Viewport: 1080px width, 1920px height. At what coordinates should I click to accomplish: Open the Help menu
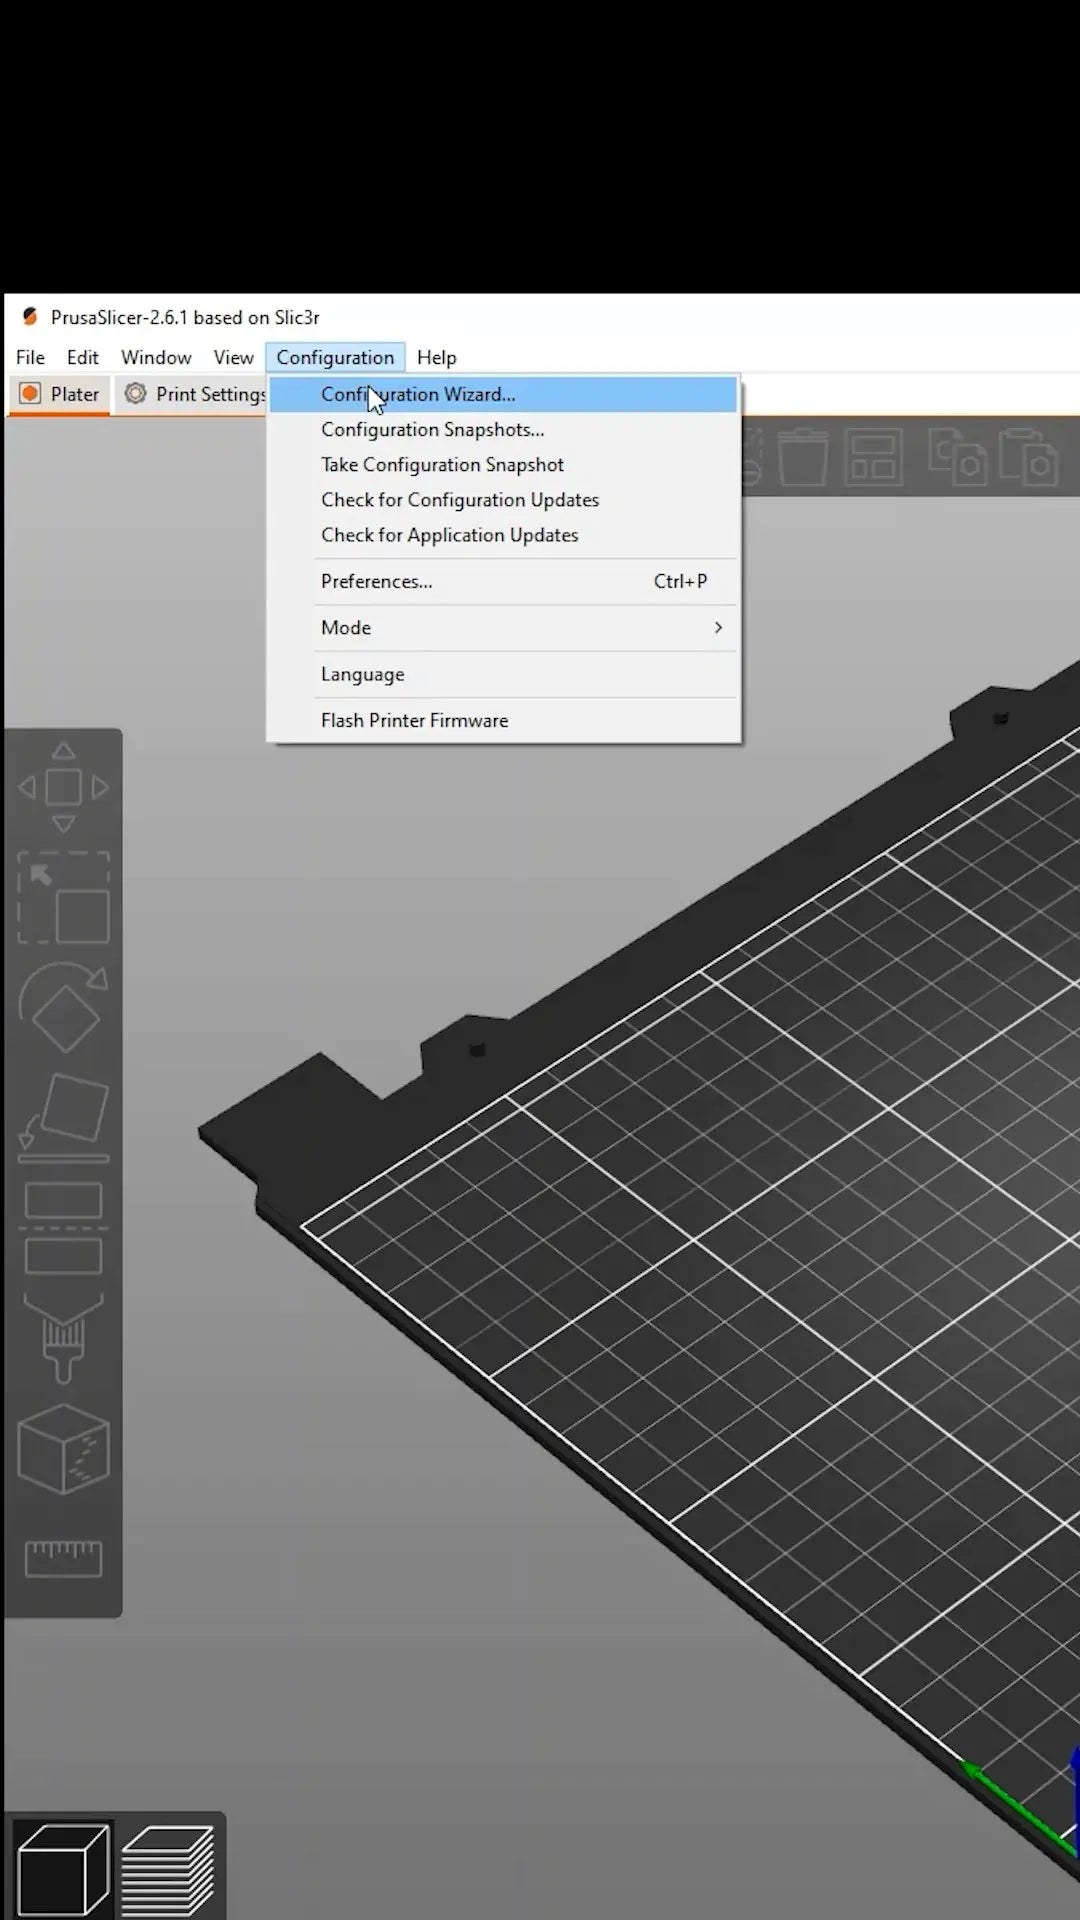[436, 357]
